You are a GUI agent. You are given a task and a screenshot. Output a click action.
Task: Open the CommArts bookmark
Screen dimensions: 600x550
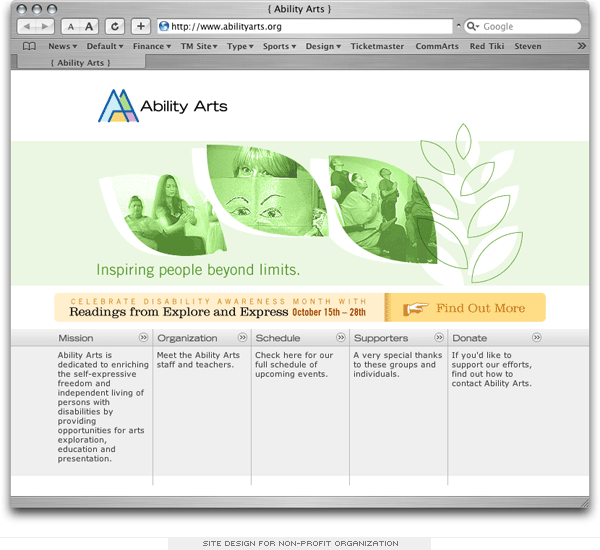click(437, 46)
